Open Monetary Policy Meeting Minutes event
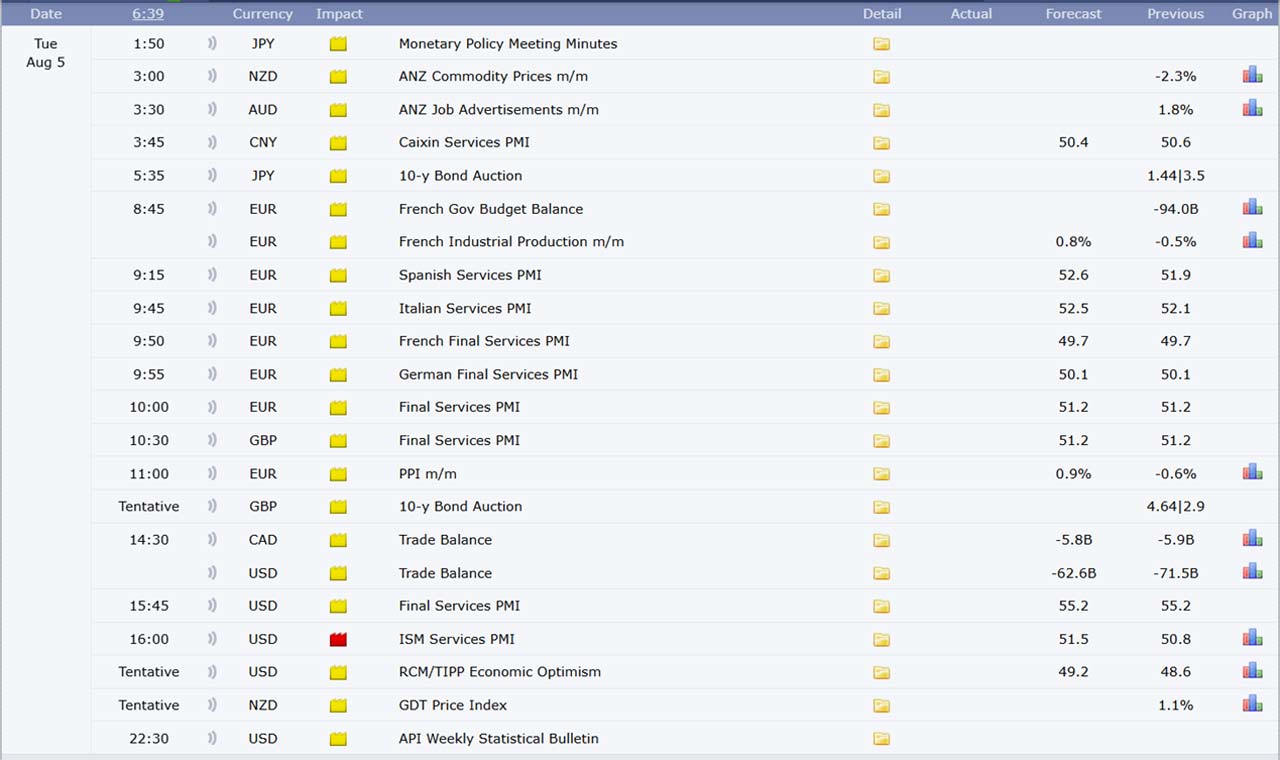Image resolution: width=1280 pixels, height=760 pixels. click(x=507, y=44)
